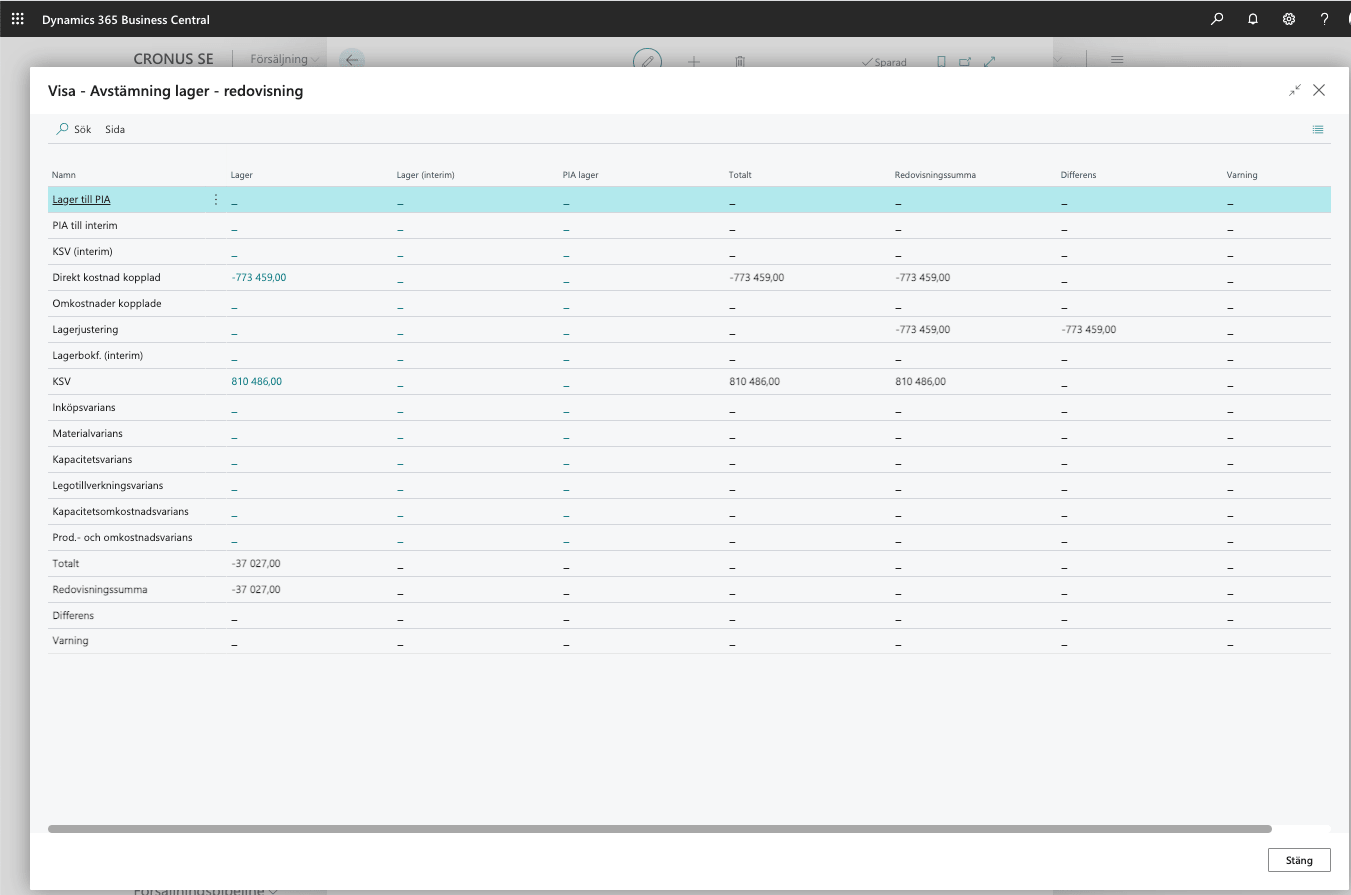Screen dimensions: 1351x895
Task: Click the PIA lager column header
Action: (580, 175)
